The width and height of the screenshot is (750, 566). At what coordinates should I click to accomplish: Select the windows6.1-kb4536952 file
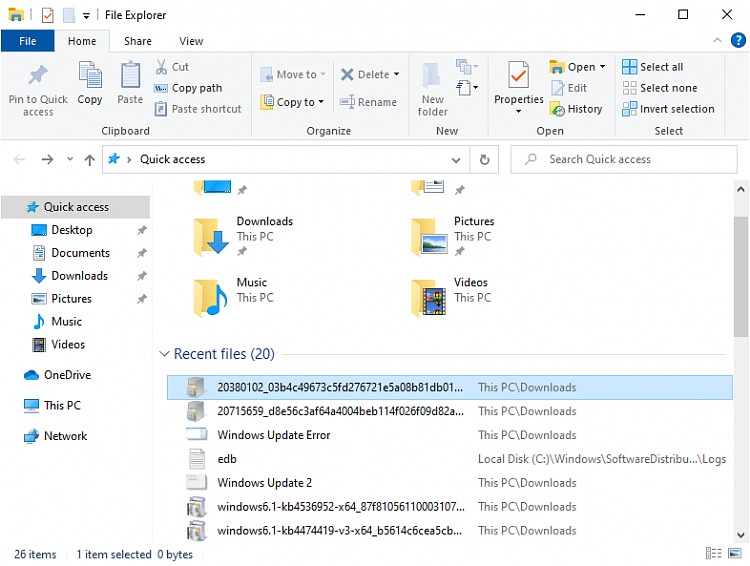click(450, 507)
